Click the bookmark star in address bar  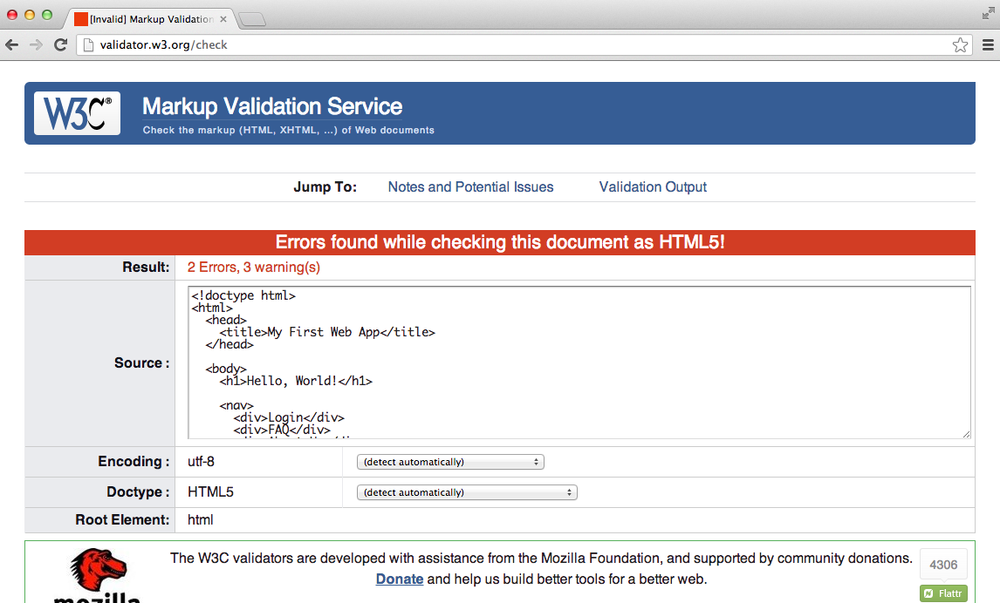pos(959,44)
